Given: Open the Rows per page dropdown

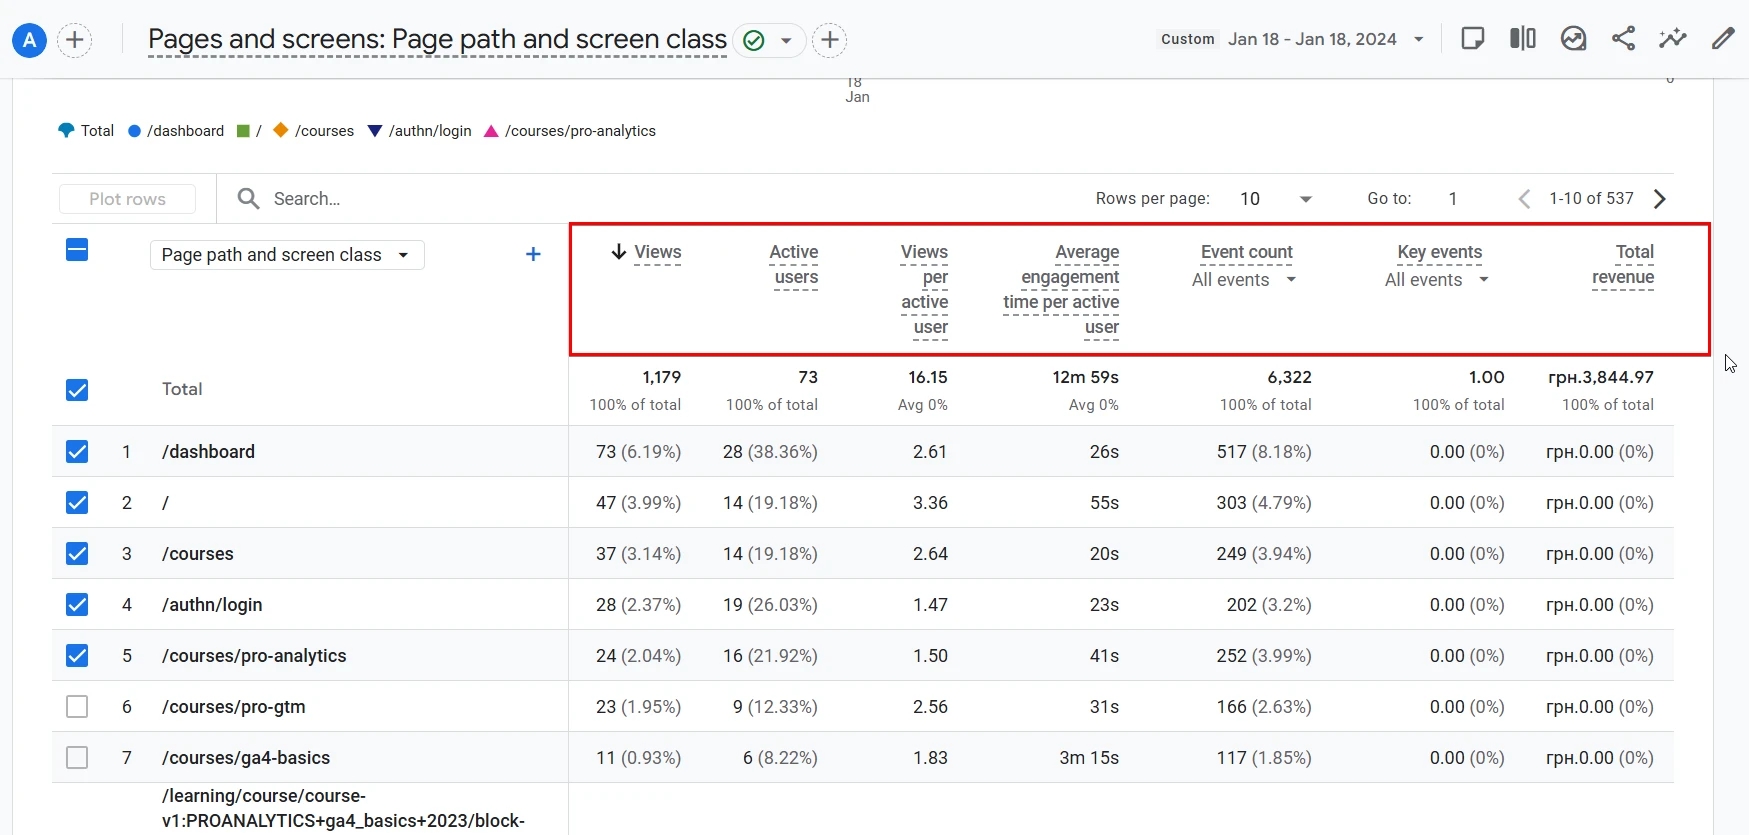Looking at the screenshot, I should (x=1275, y=199).
